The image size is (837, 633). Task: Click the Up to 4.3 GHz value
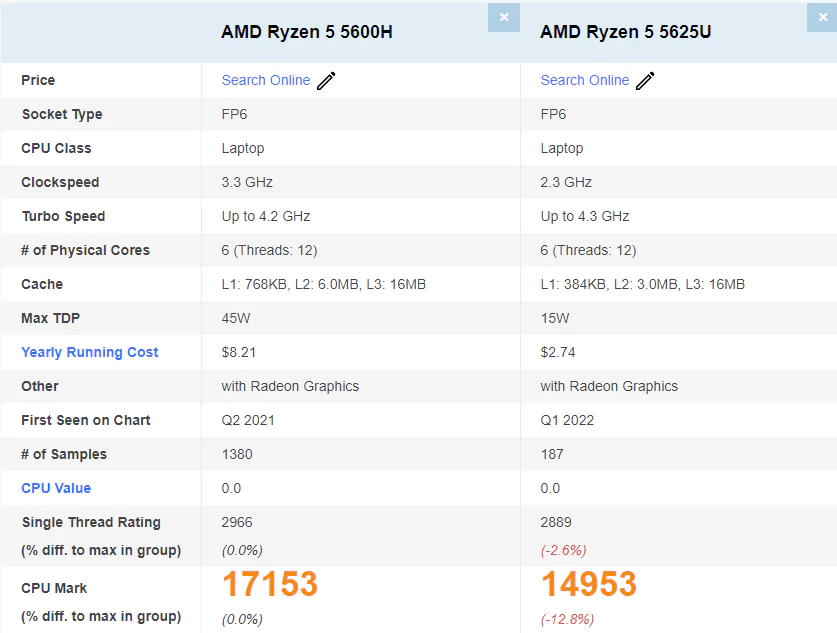click(585, 216)
